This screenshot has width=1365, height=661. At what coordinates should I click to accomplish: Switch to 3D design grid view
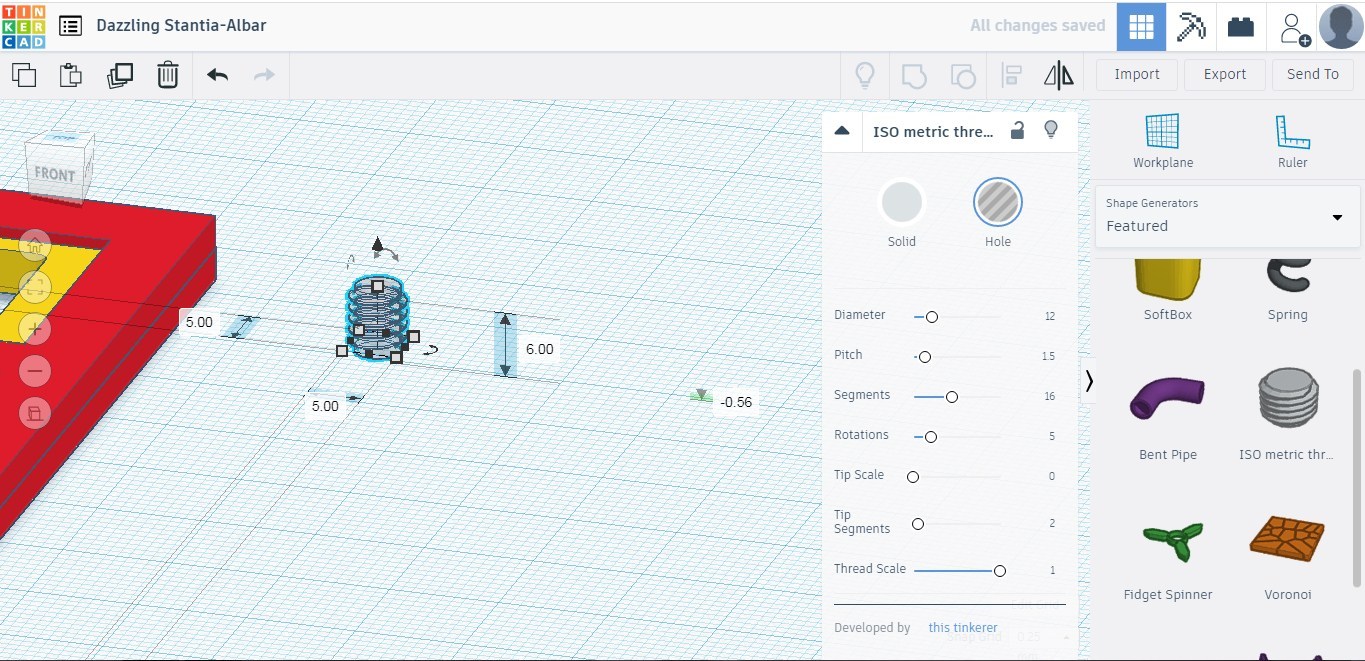point(1141,26)
